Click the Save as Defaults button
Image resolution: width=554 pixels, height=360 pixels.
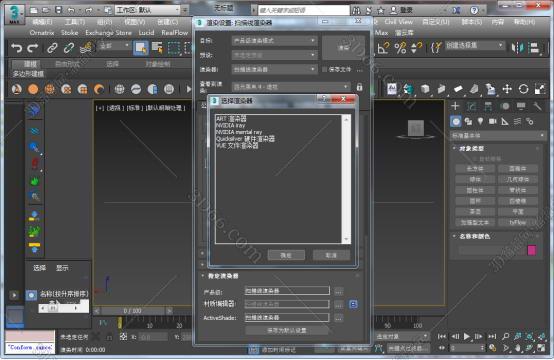point(287,331)
